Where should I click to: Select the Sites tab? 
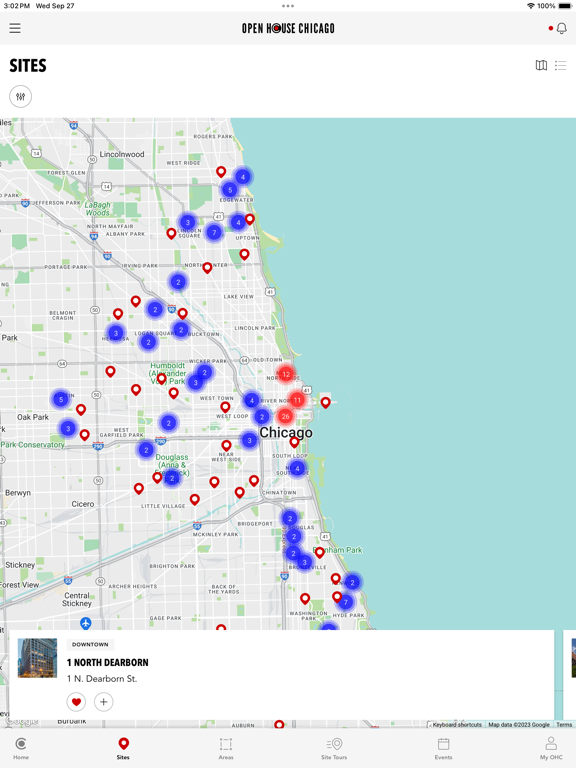coord(123,748)
